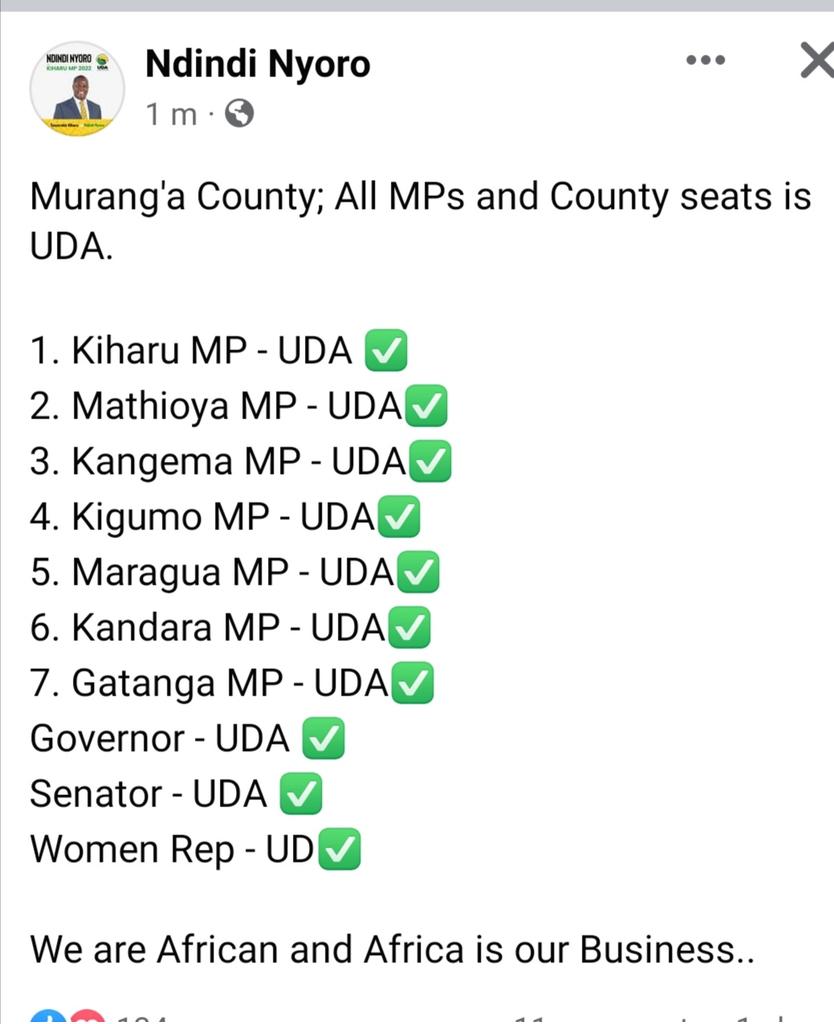This screenshot has height=1024, width=834.
Task: Click the 'We are African' closing line
Action: [x=392, y=949]
